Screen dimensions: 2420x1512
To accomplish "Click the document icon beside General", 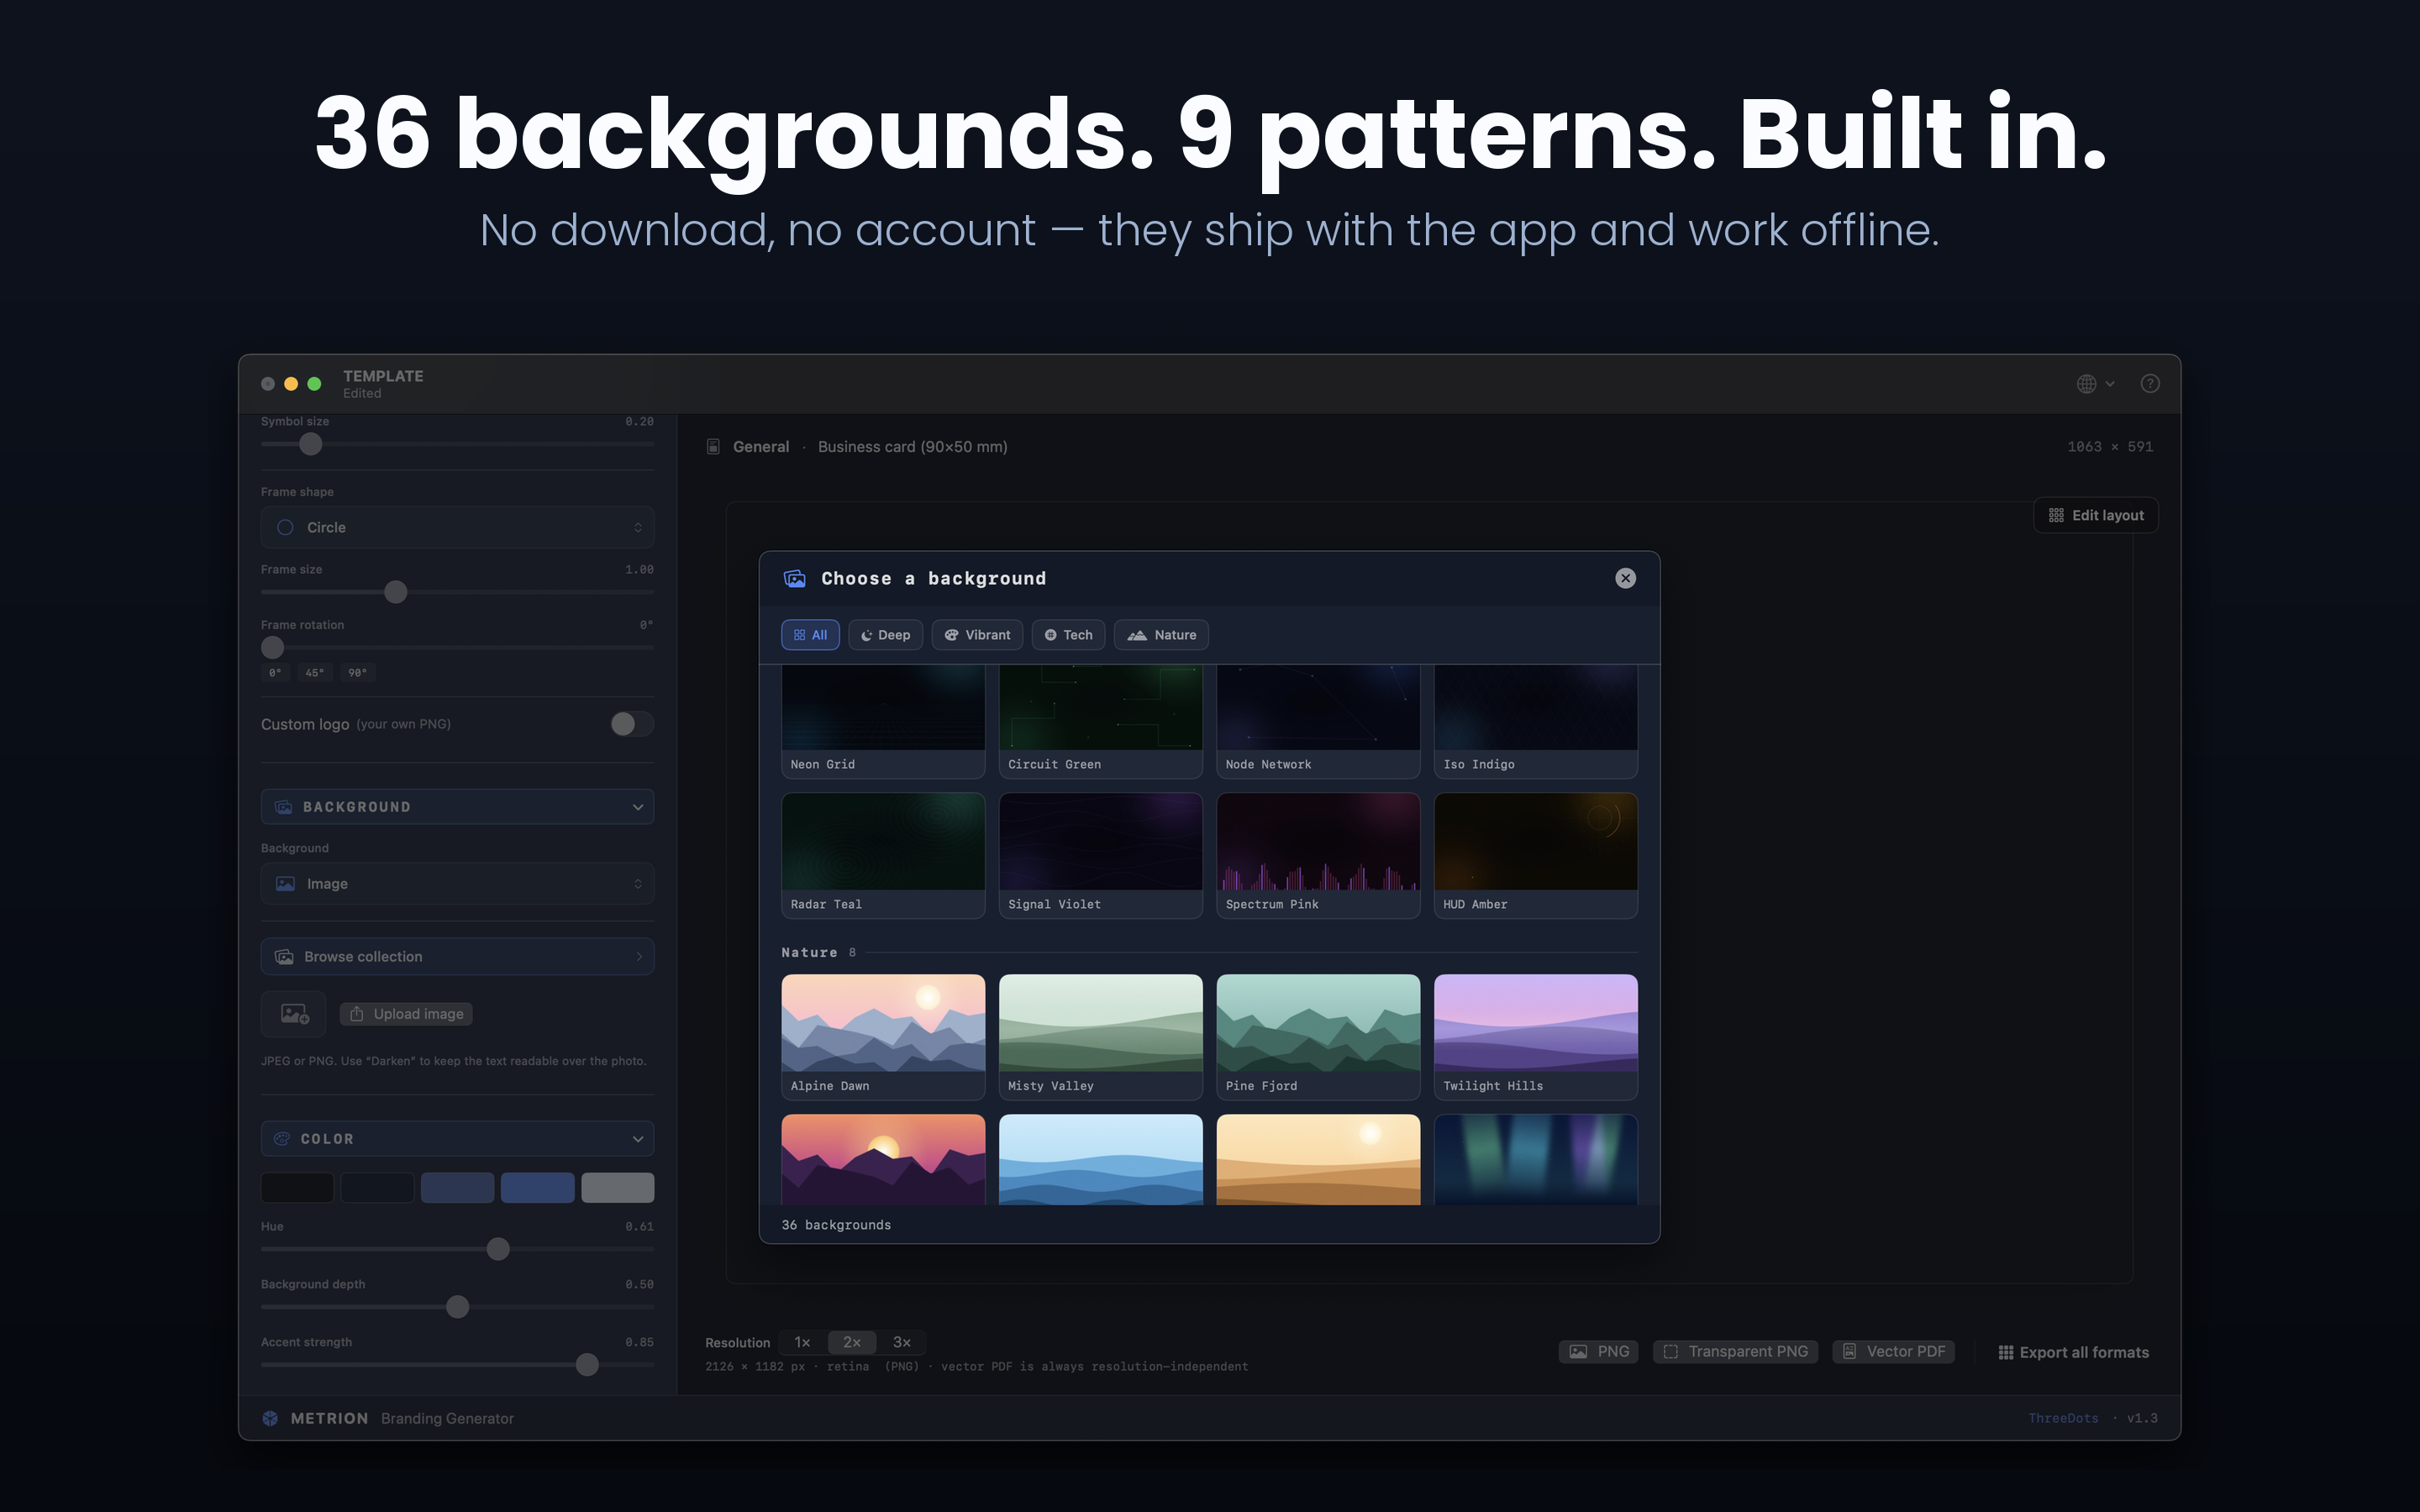I will tap(713, 447).
